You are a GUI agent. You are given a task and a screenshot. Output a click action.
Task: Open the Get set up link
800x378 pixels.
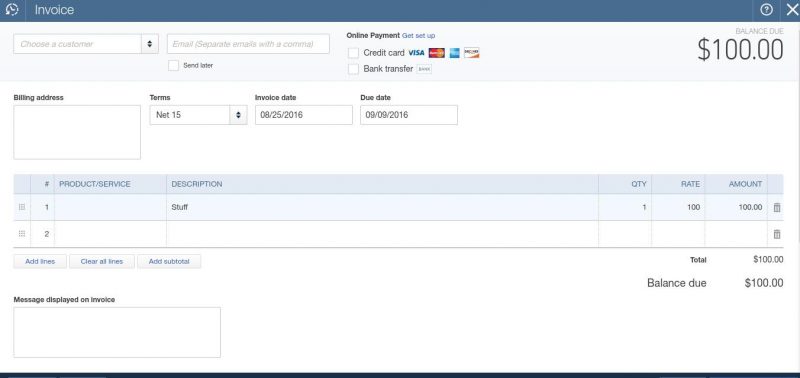(418, 36)
